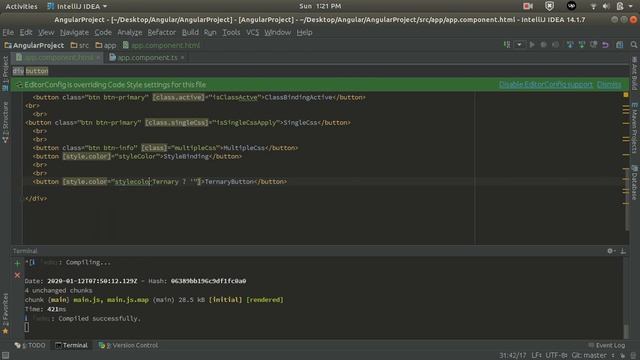Click the Compare with same repository version icon
This screenshot has height=360, width=640.
[x=593, y=44]
